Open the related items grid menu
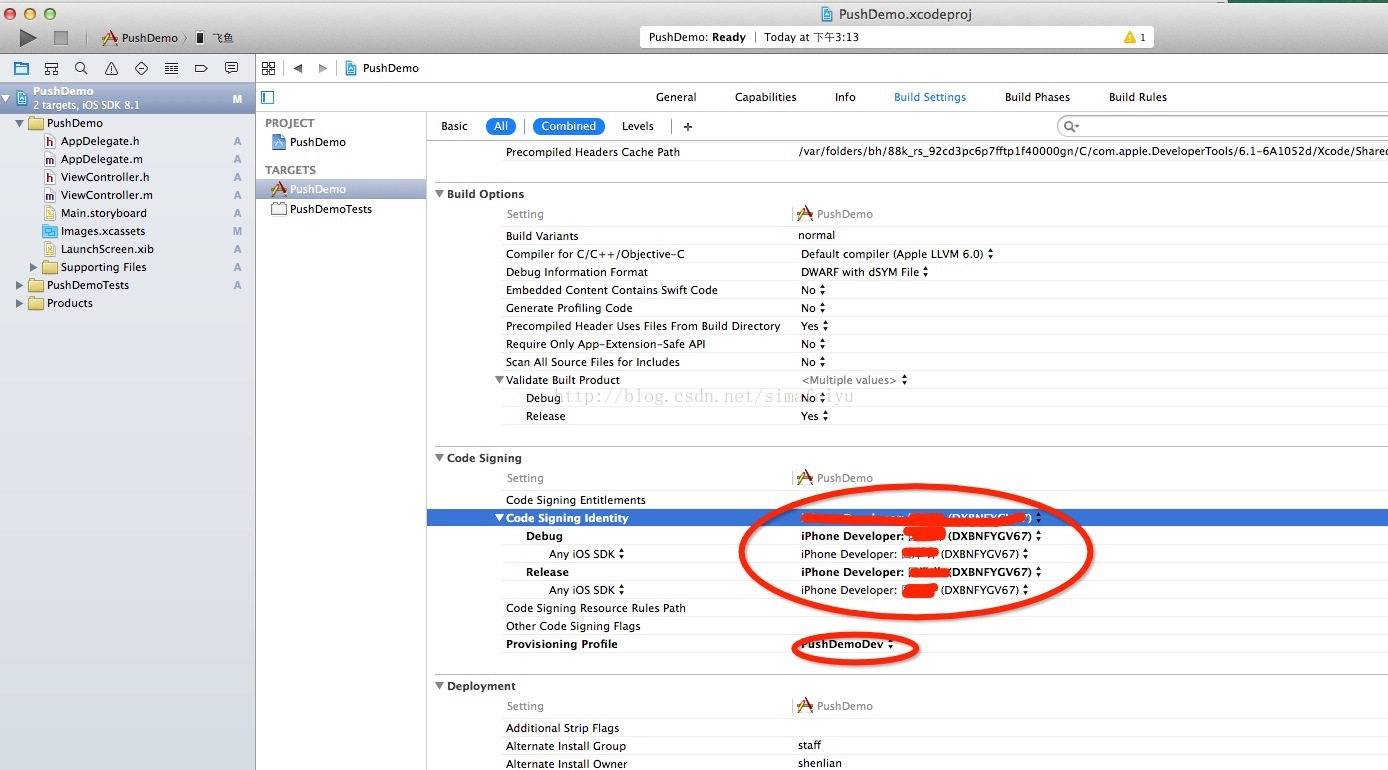Screen dimensions: 1388x770 click(268, 68)
